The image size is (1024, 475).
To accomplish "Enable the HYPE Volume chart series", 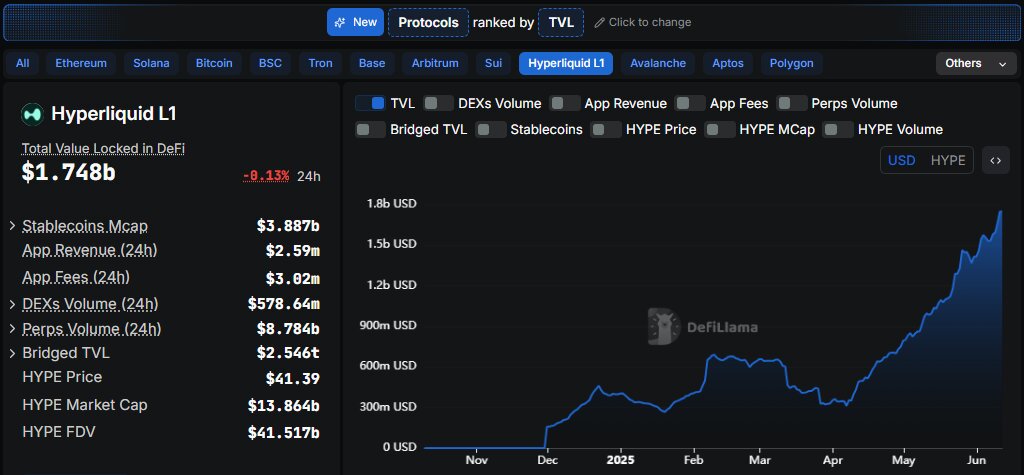I will coord(838,129).
